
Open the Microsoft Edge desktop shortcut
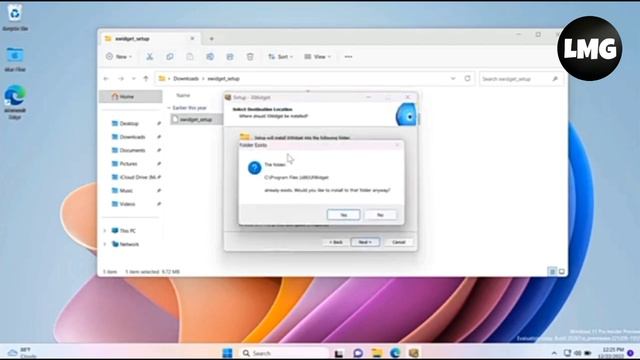[x=15, y=102]
